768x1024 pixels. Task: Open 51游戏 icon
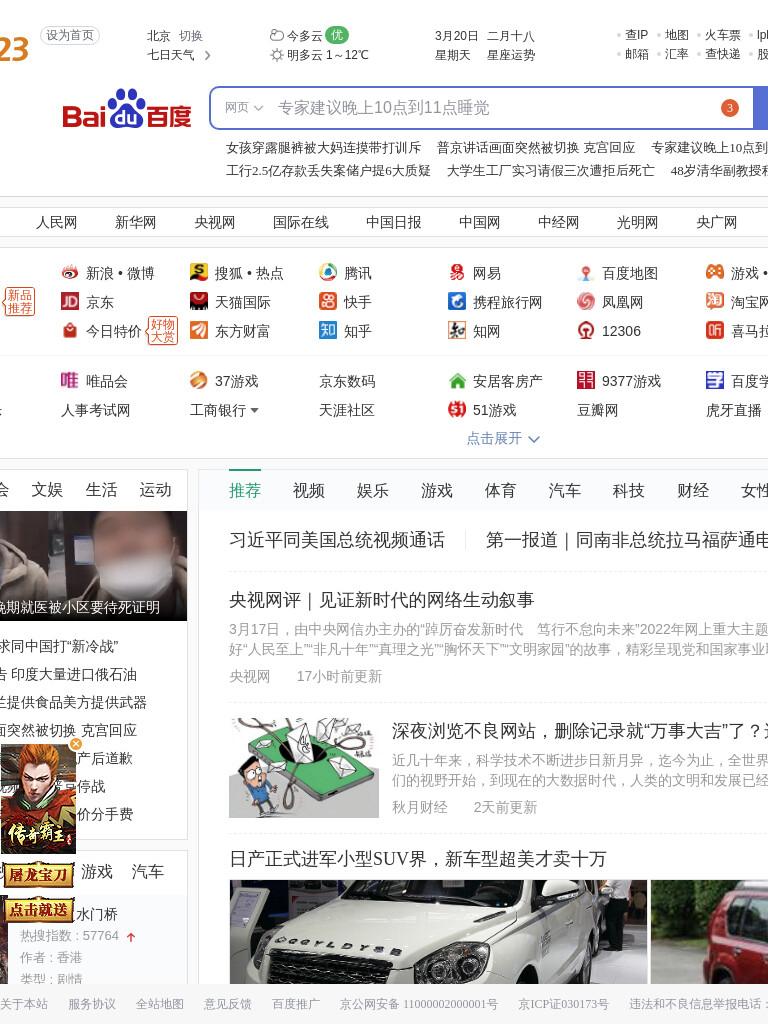point(457,409)
